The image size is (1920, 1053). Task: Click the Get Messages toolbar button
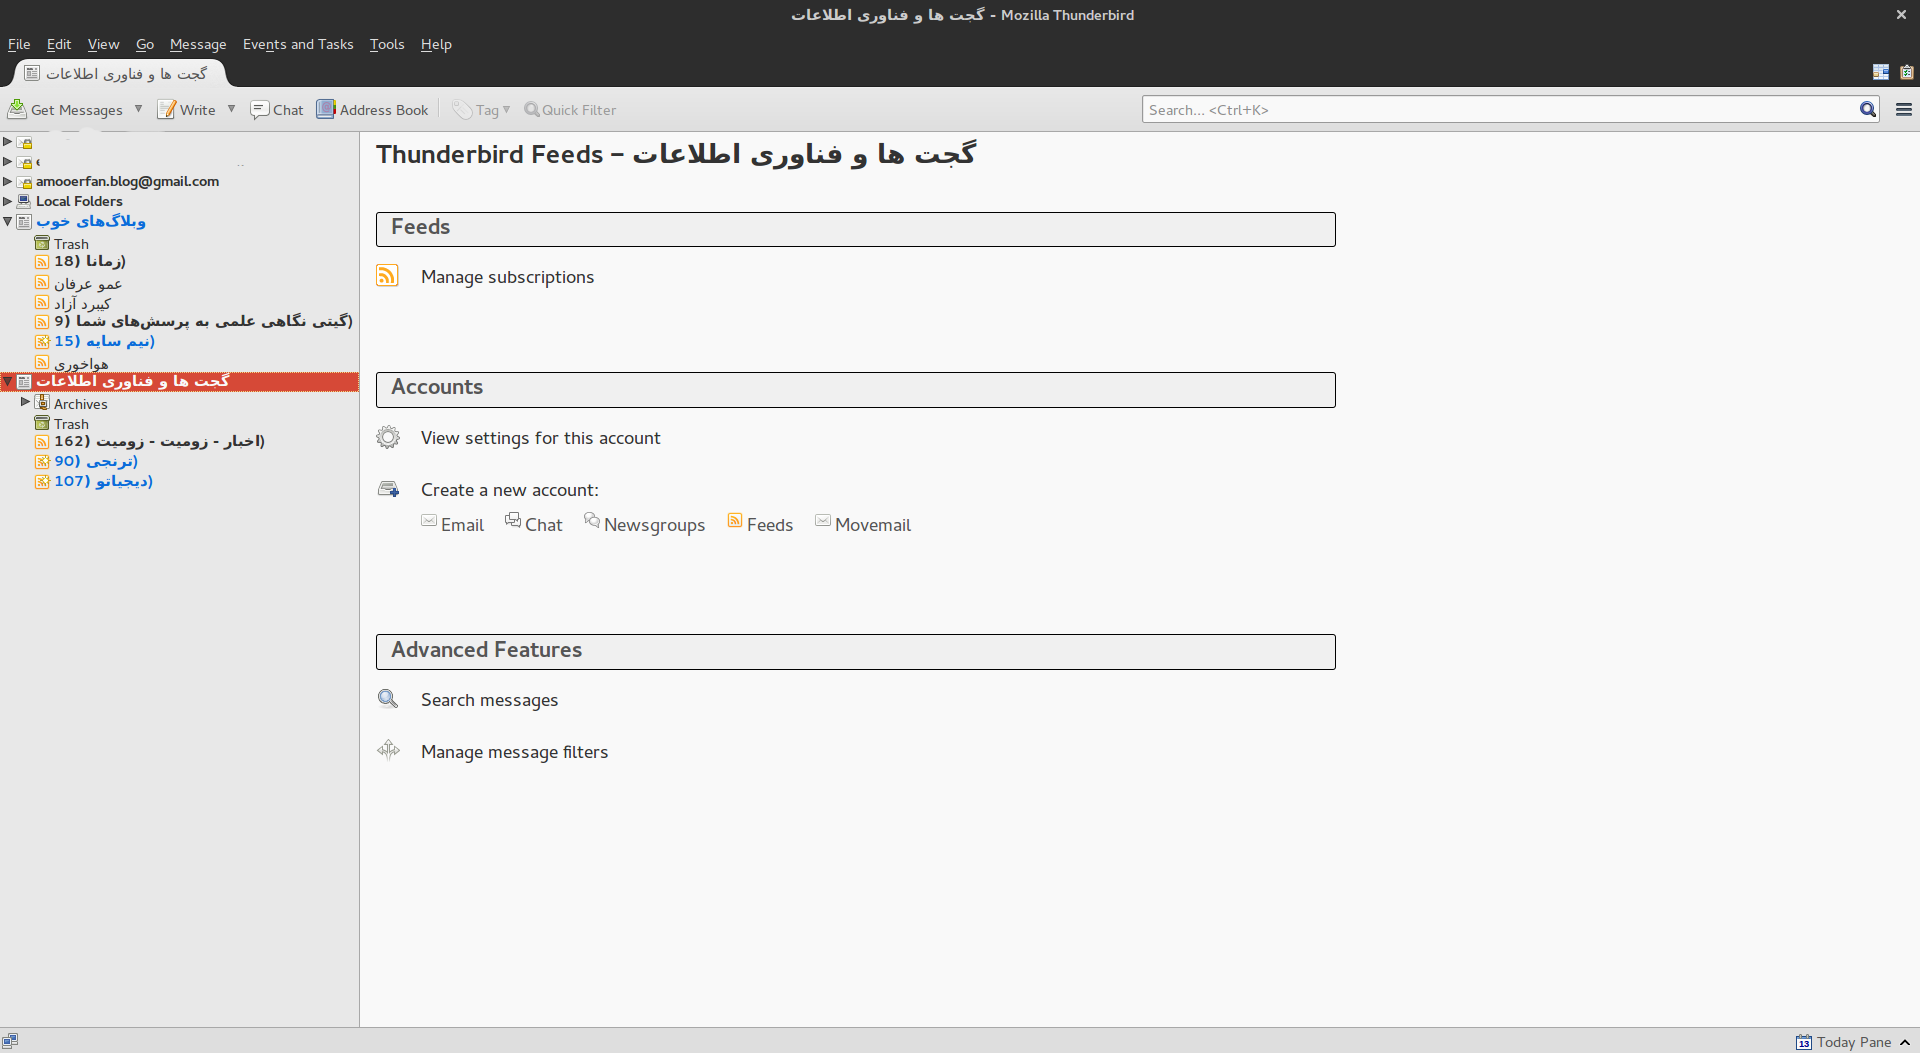tap(66, 110)
